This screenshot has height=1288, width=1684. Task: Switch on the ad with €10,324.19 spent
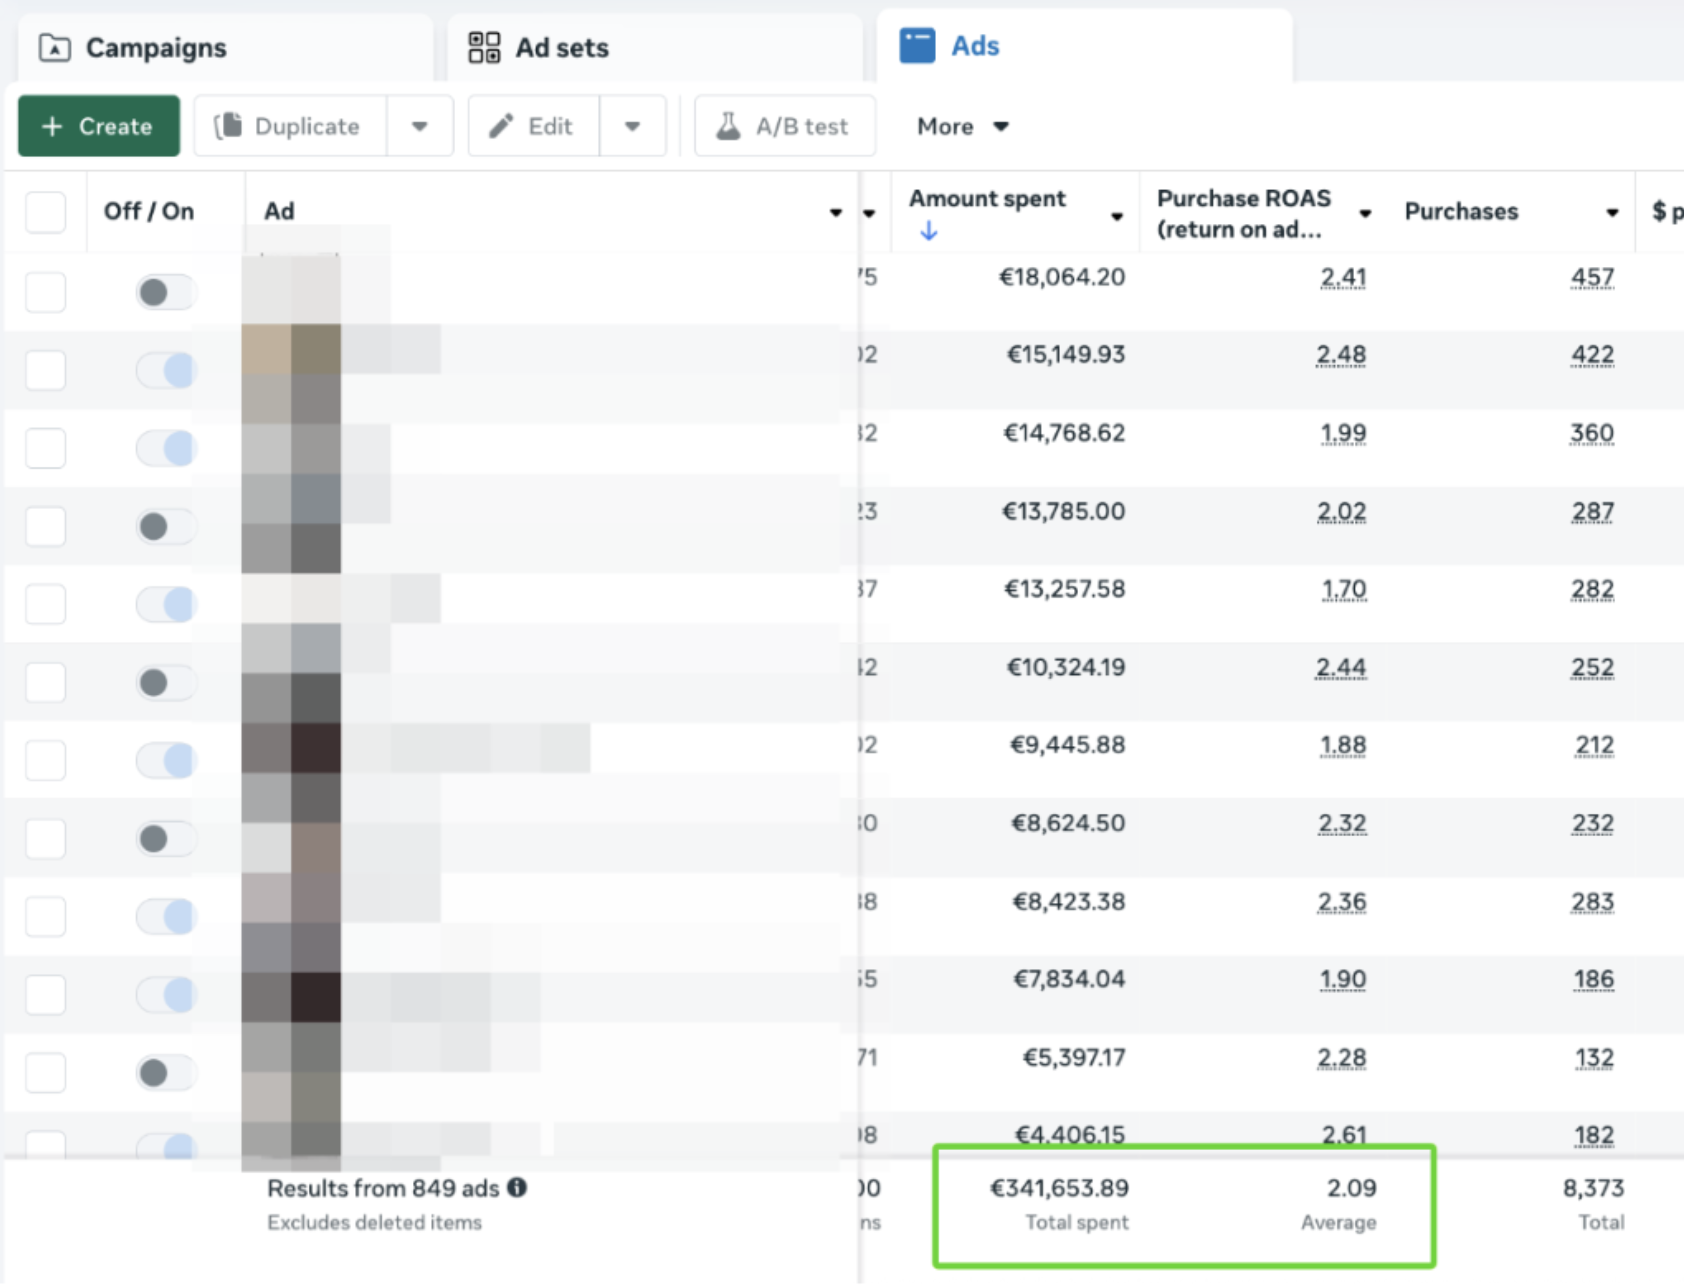pos(165,682)
